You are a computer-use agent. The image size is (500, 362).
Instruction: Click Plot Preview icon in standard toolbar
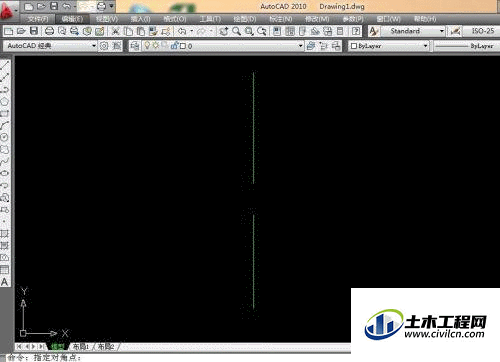pos(62,31)
